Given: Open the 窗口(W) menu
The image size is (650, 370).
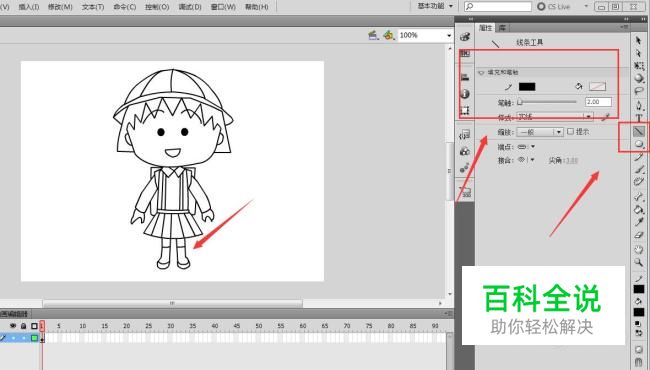Looking at the screenshot, I should point(223,7).
